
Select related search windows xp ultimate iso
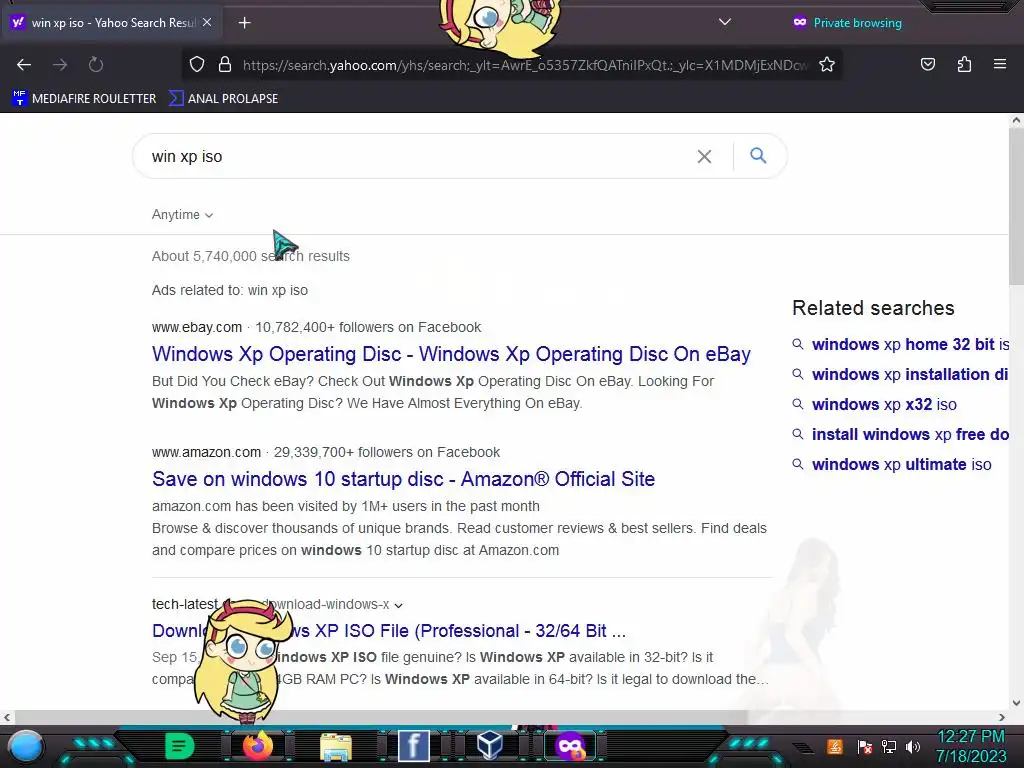(901, 464)
